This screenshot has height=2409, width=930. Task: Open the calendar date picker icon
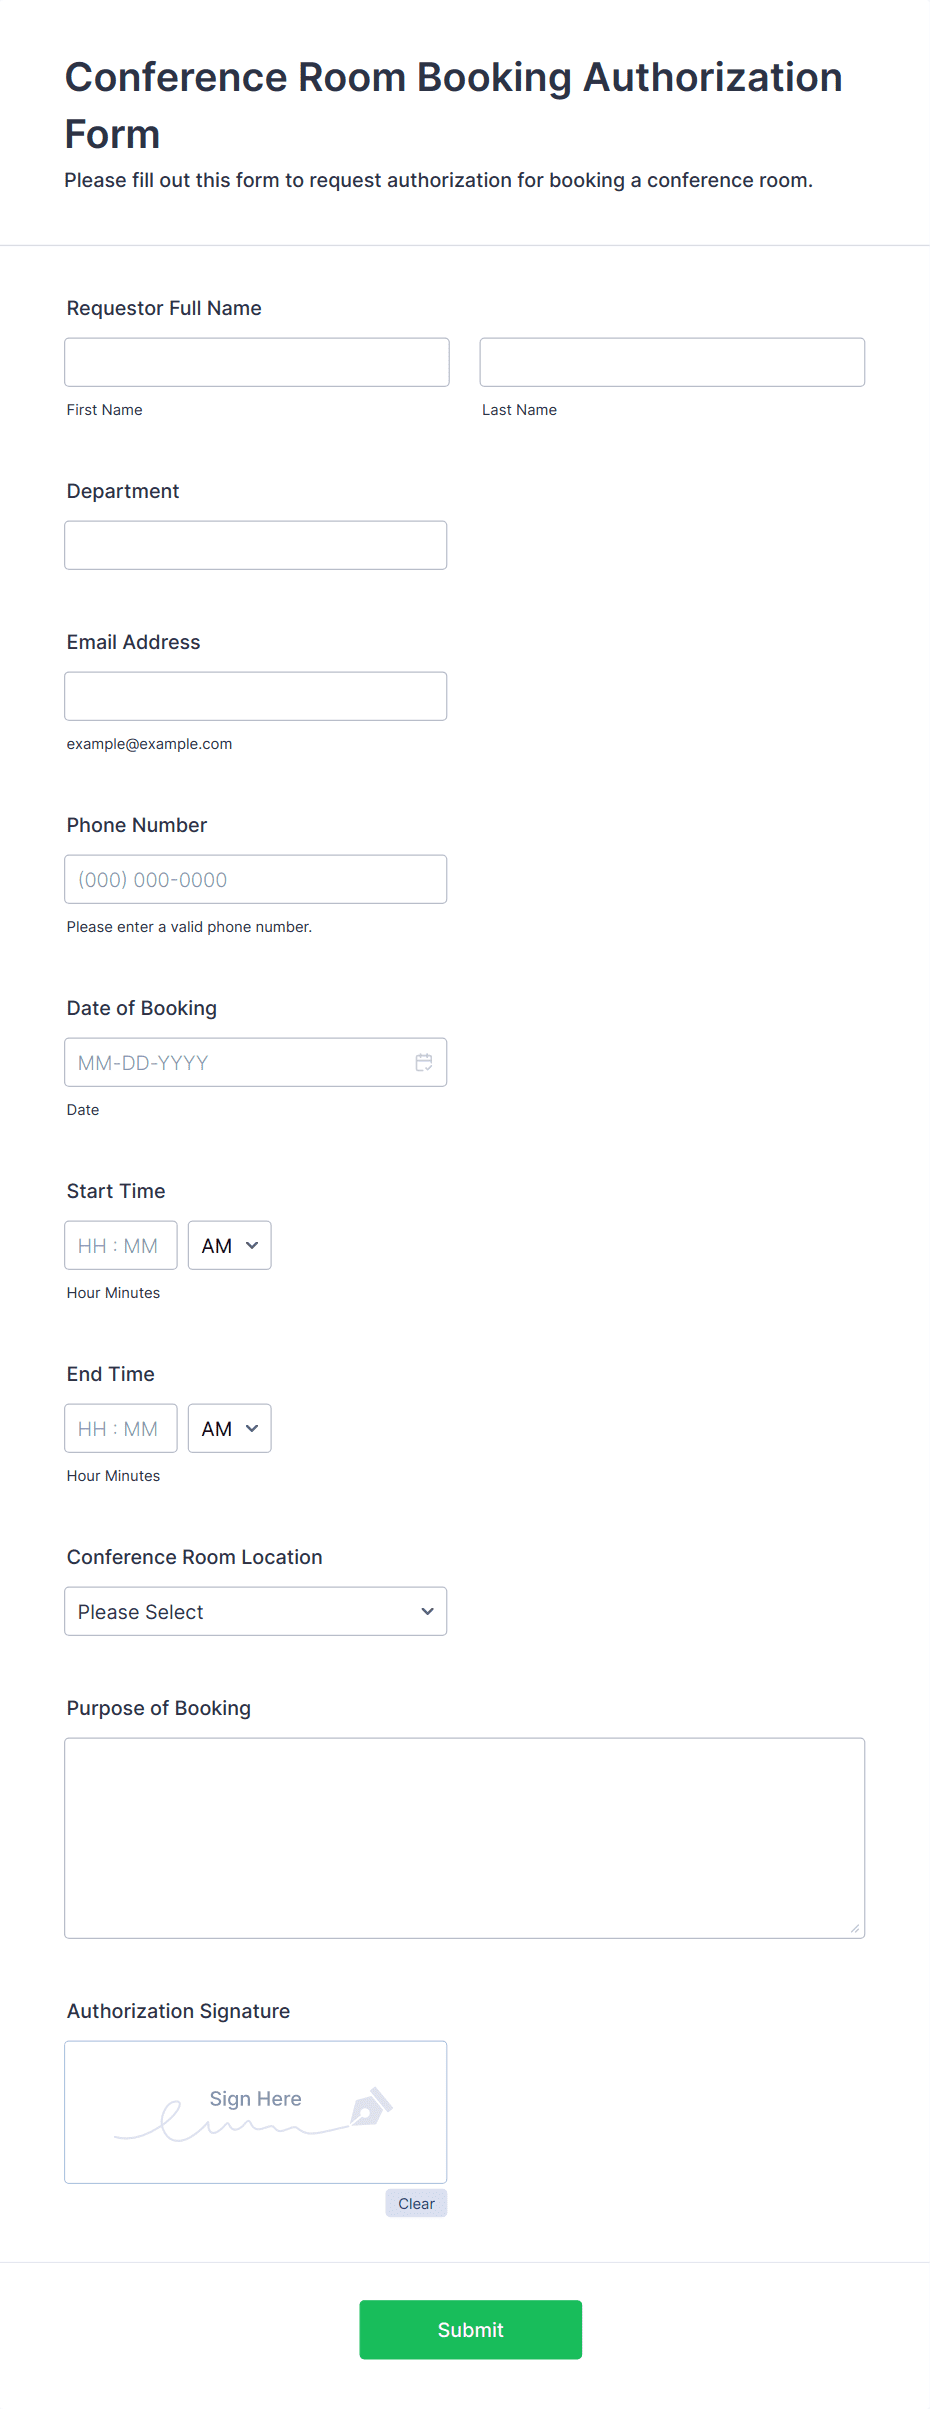pos(424,1062)
